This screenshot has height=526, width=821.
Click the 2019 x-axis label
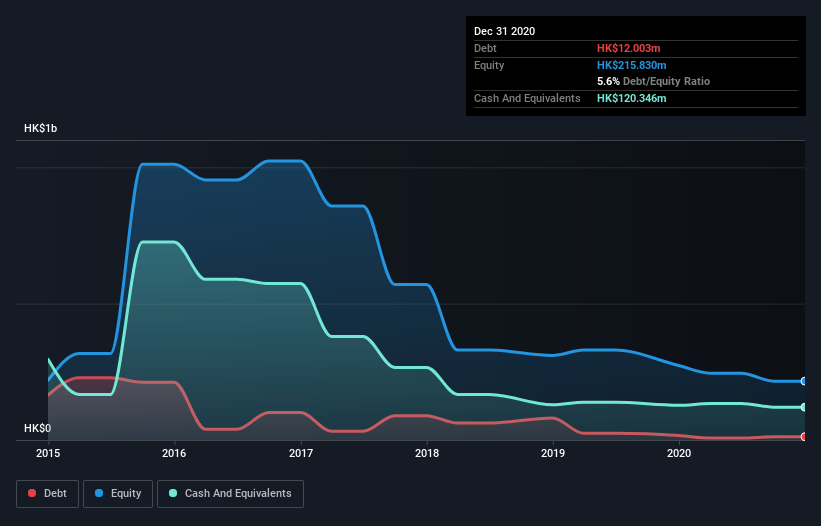click(553, 453)
